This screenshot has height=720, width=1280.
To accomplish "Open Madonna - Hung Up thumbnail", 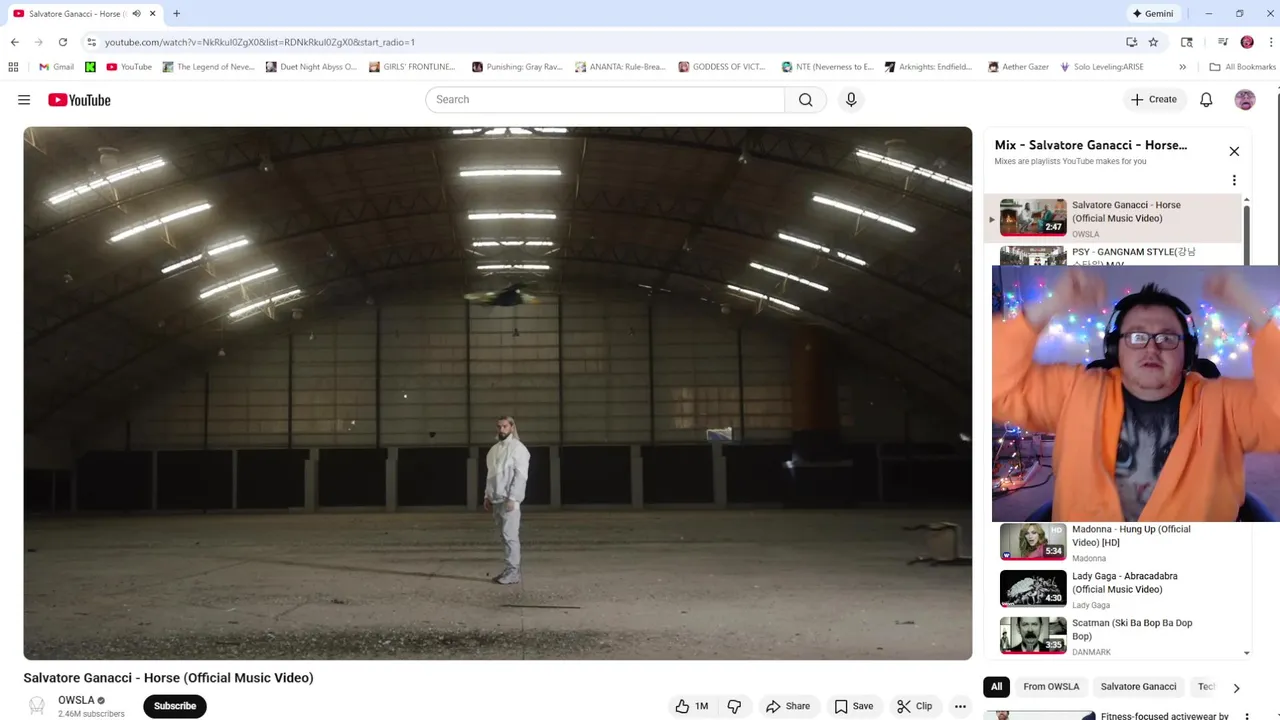I will pos(1033,541).
